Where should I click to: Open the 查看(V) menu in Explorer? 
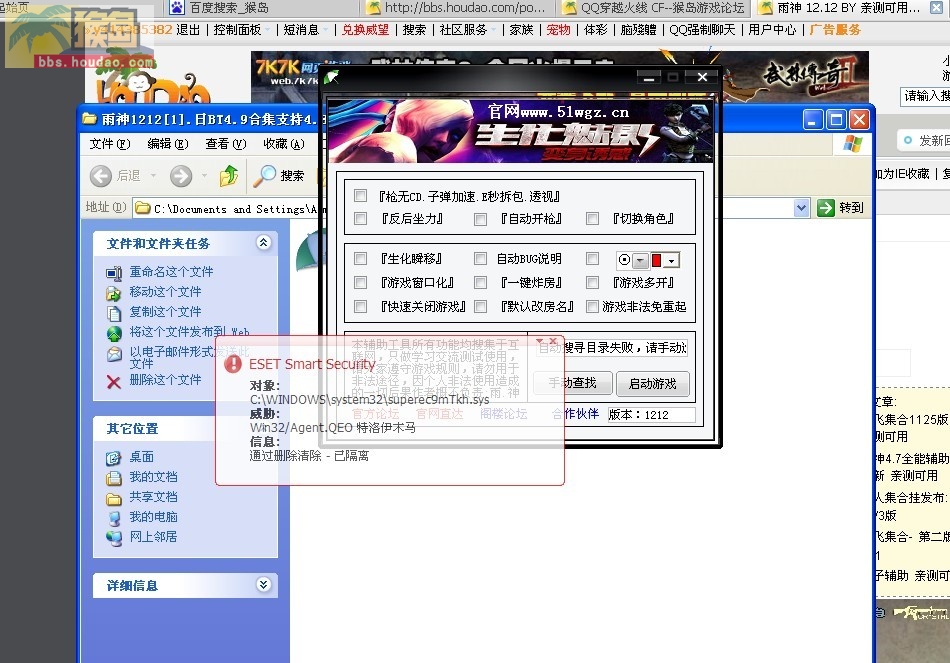click(x=226, y=144)
